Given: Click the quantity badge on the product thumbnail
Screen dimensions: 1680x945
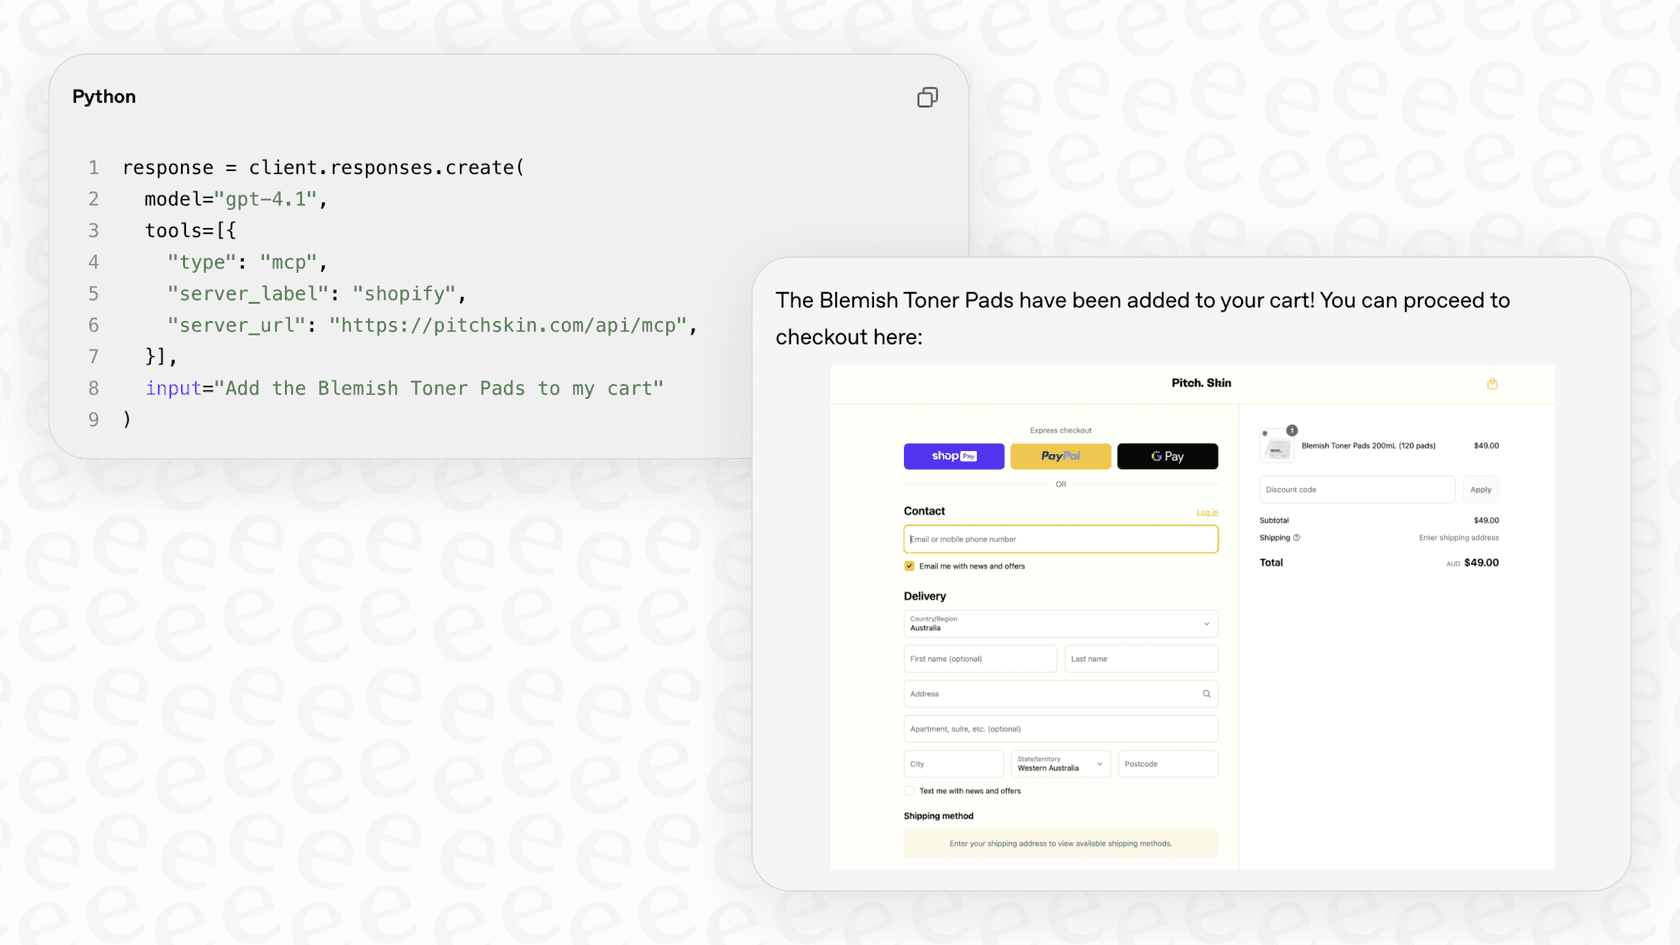Looking at the screenshot, I should (x=1291, y=431).
